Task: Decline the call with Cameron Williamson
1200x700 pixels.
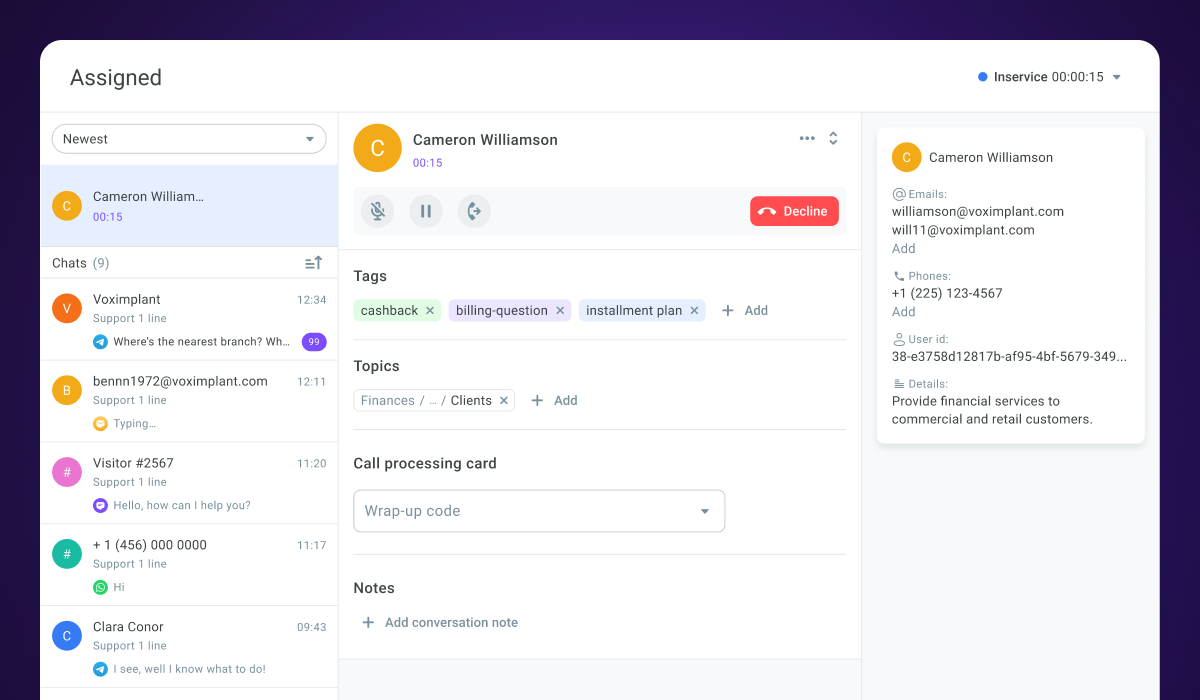Action: point(794,211)
